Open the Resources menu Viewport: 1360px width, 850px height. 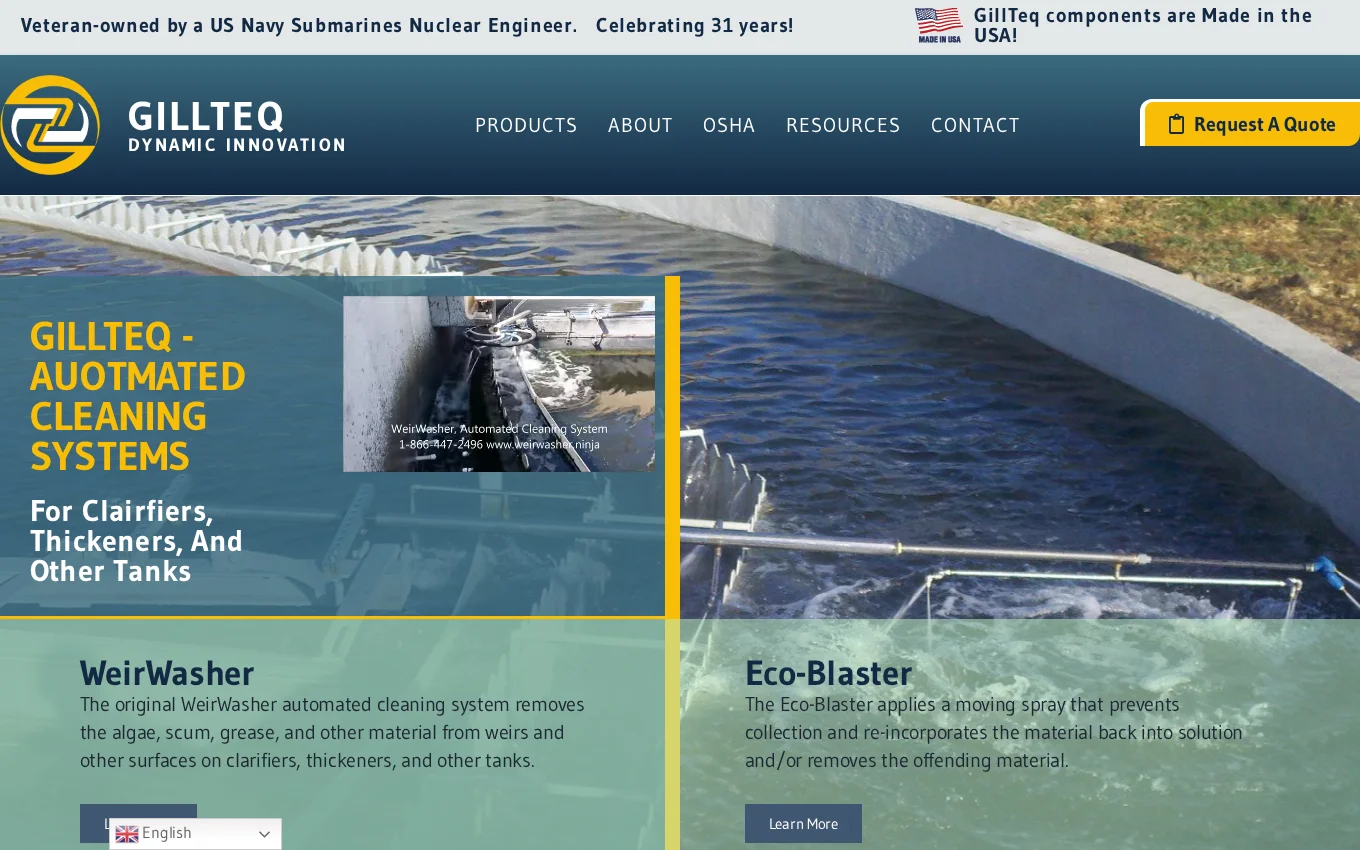click(843, 125)
